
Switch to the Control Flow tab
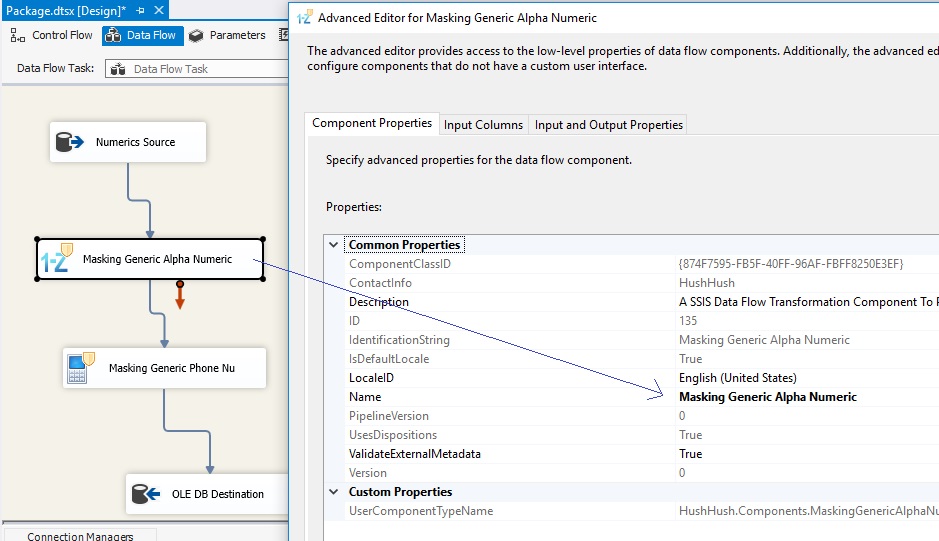point(52,35)
